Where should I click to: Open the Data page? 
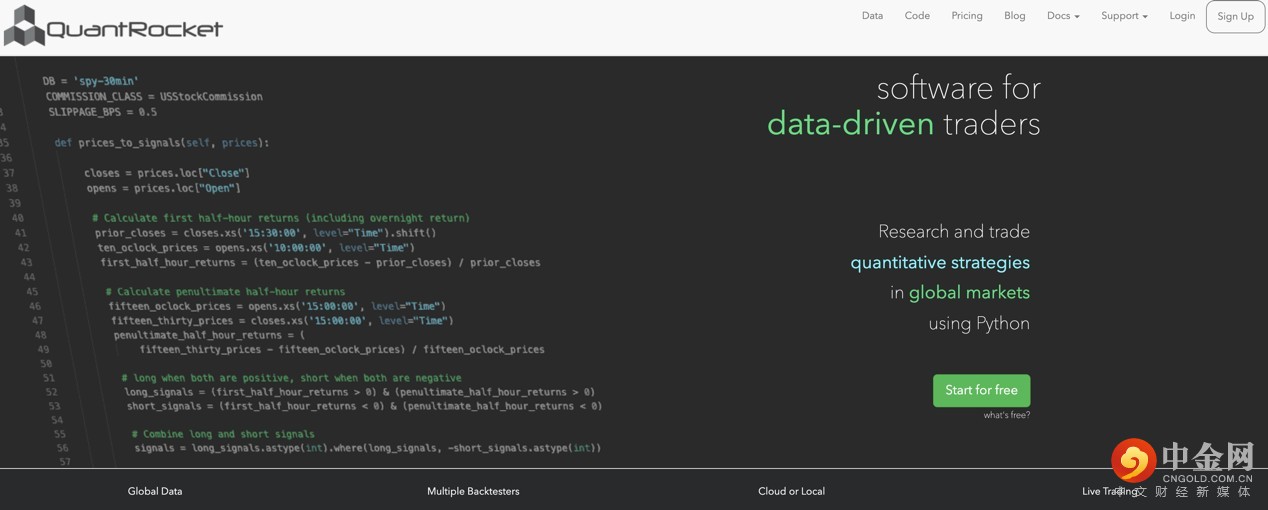[872, 16]
